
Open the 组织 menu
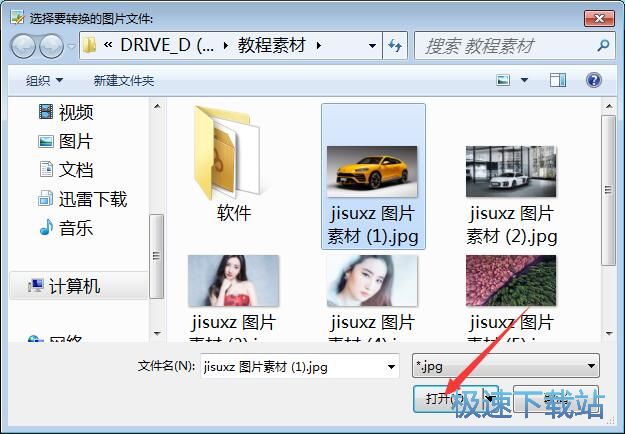(x=44, y=81)
